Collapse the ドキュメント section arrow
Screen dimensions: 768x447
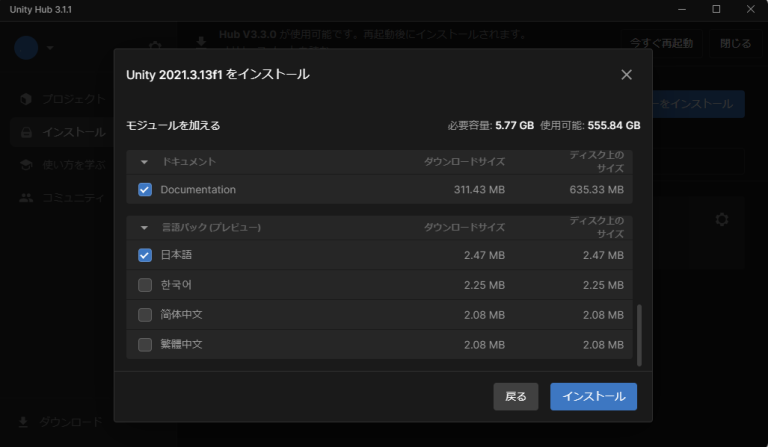tap(144, 161)
